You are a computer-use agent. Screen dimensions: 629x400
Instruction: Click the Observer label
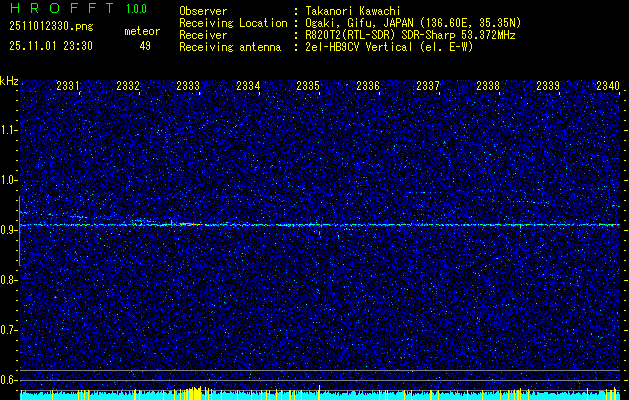[x=203, y=12]
